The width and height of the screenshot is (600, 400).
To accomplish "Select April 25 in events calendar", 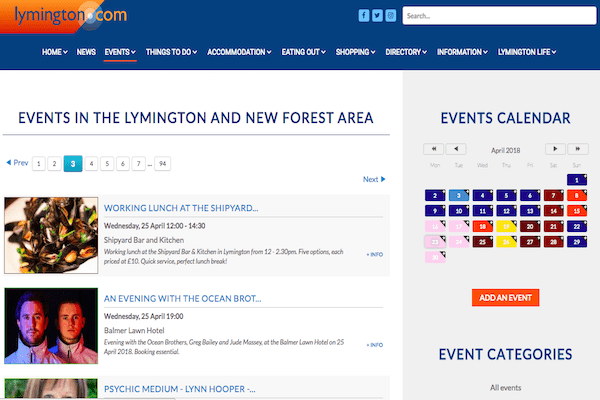I will [483, 242].
